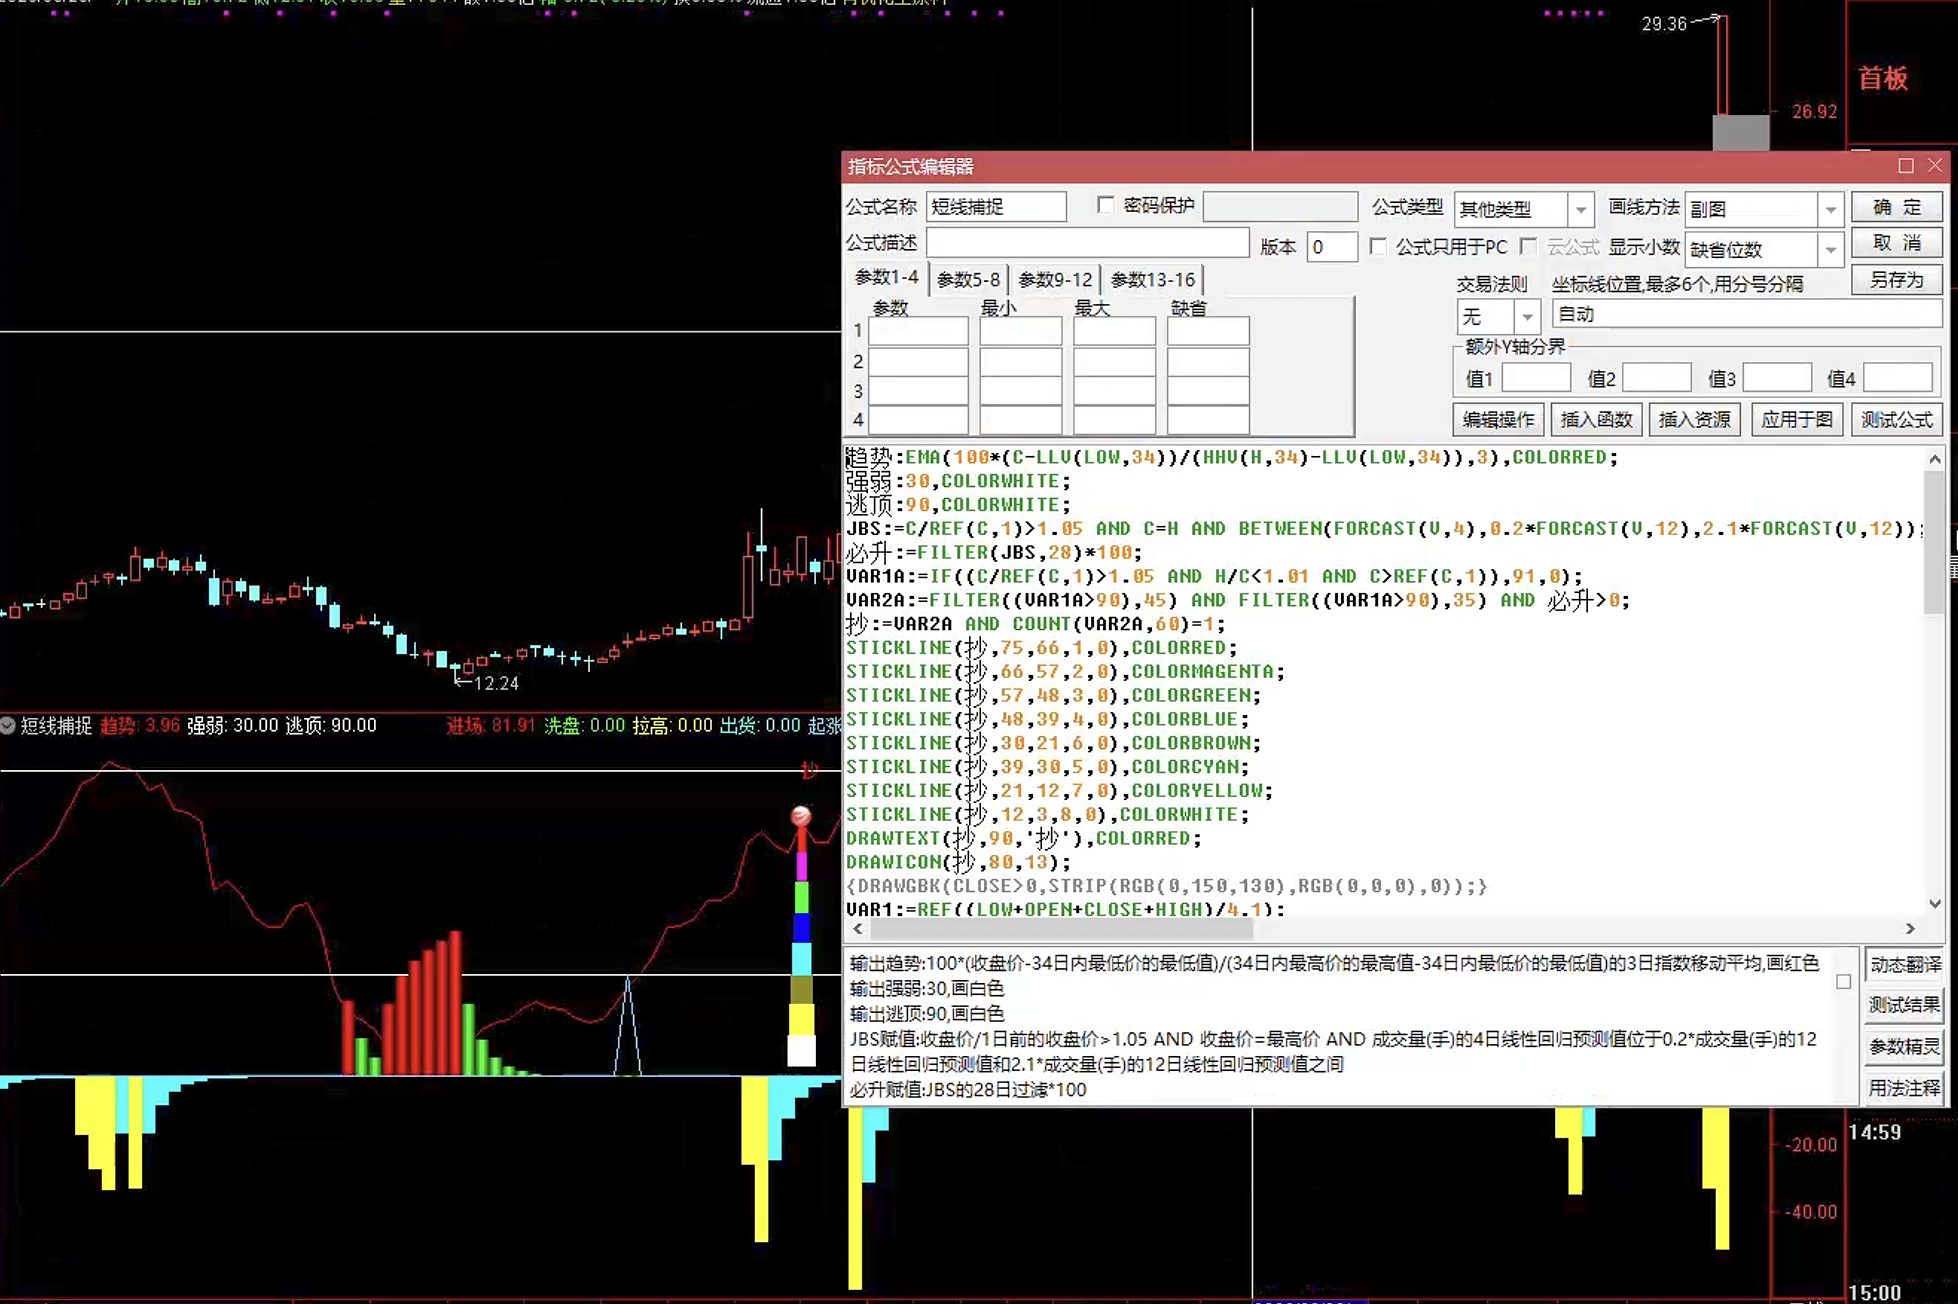The height and width of the screenshot is (1304, 1958).
Task: Click code editor scroll down arrow
Action: [x=1935, y=904]
